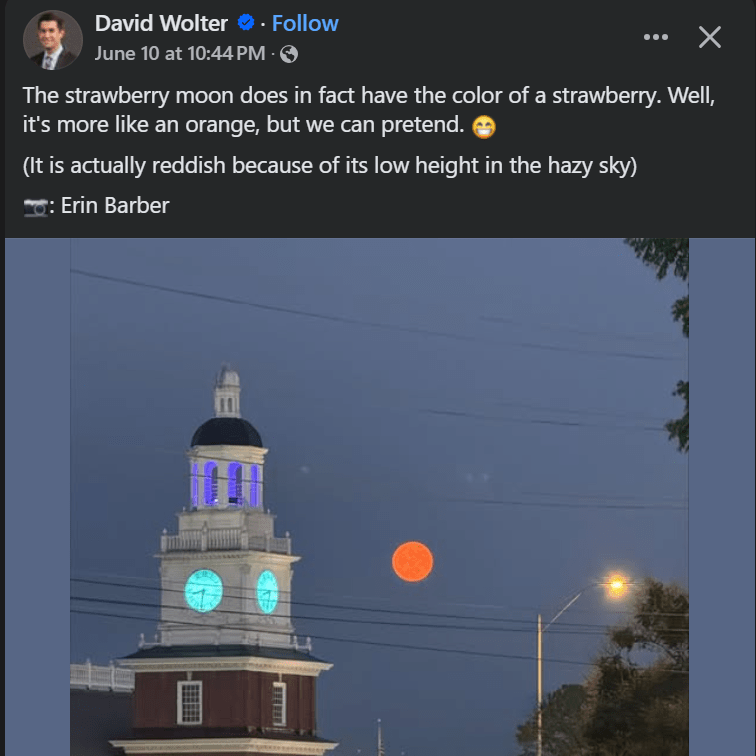This screenshot has height=756, width=756.
Task: Open the June 10 at 10:44 PM timestamp
Action: (x=180, y=54)
